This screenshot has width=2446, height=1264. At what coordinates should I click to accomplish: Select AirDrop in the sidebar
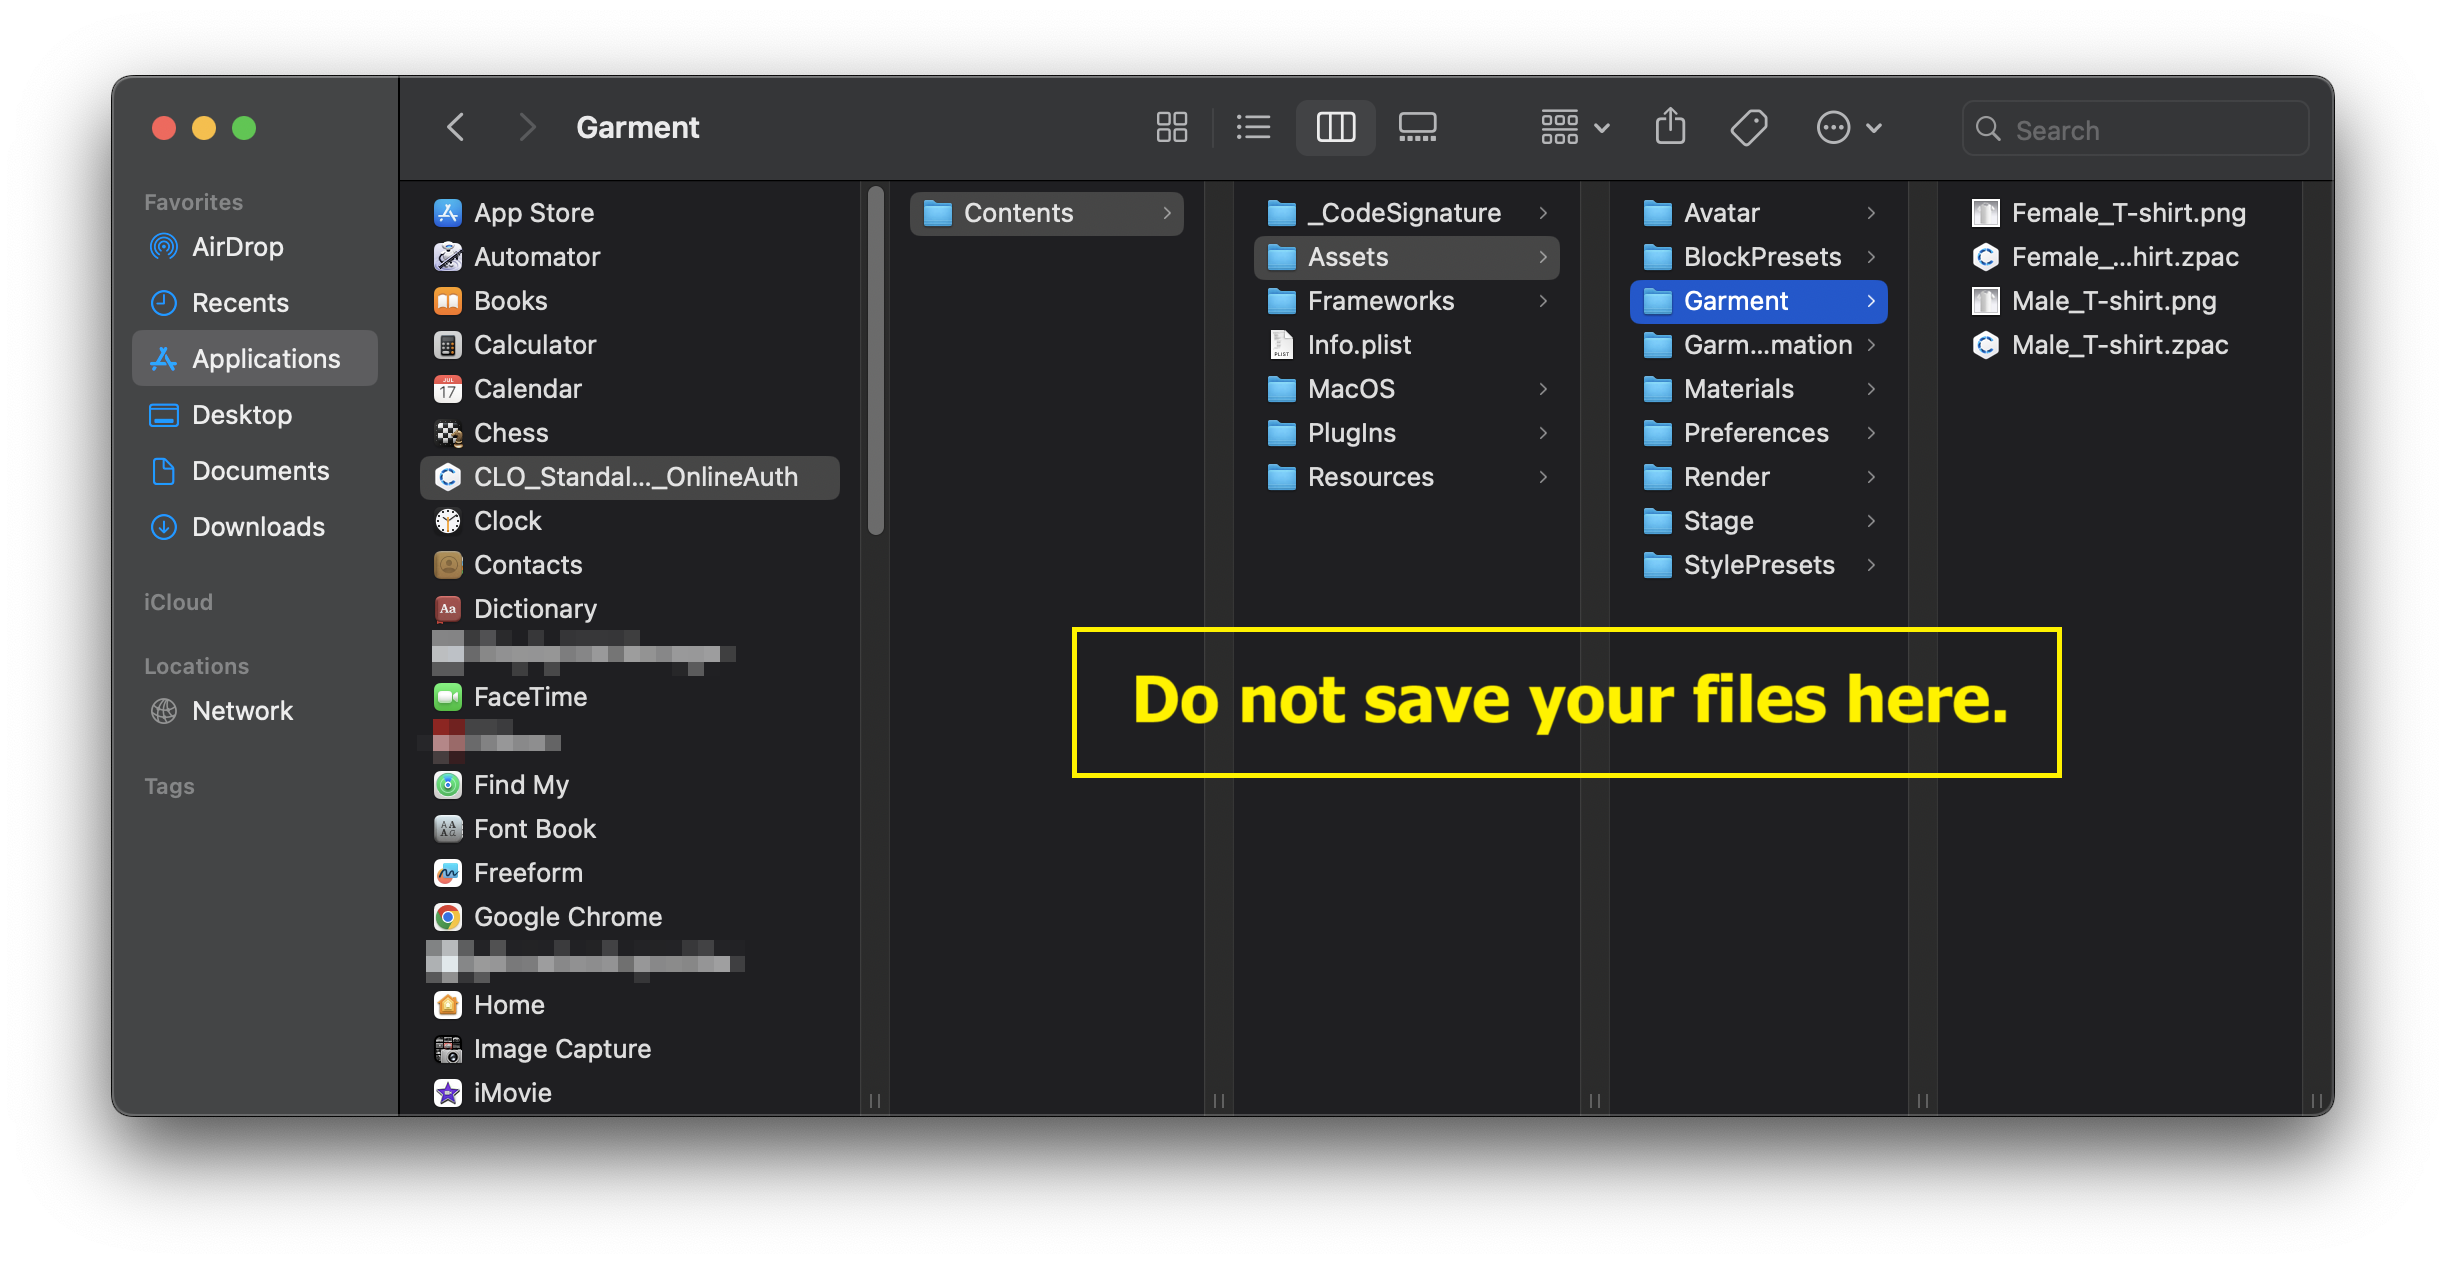click(255, 247)
